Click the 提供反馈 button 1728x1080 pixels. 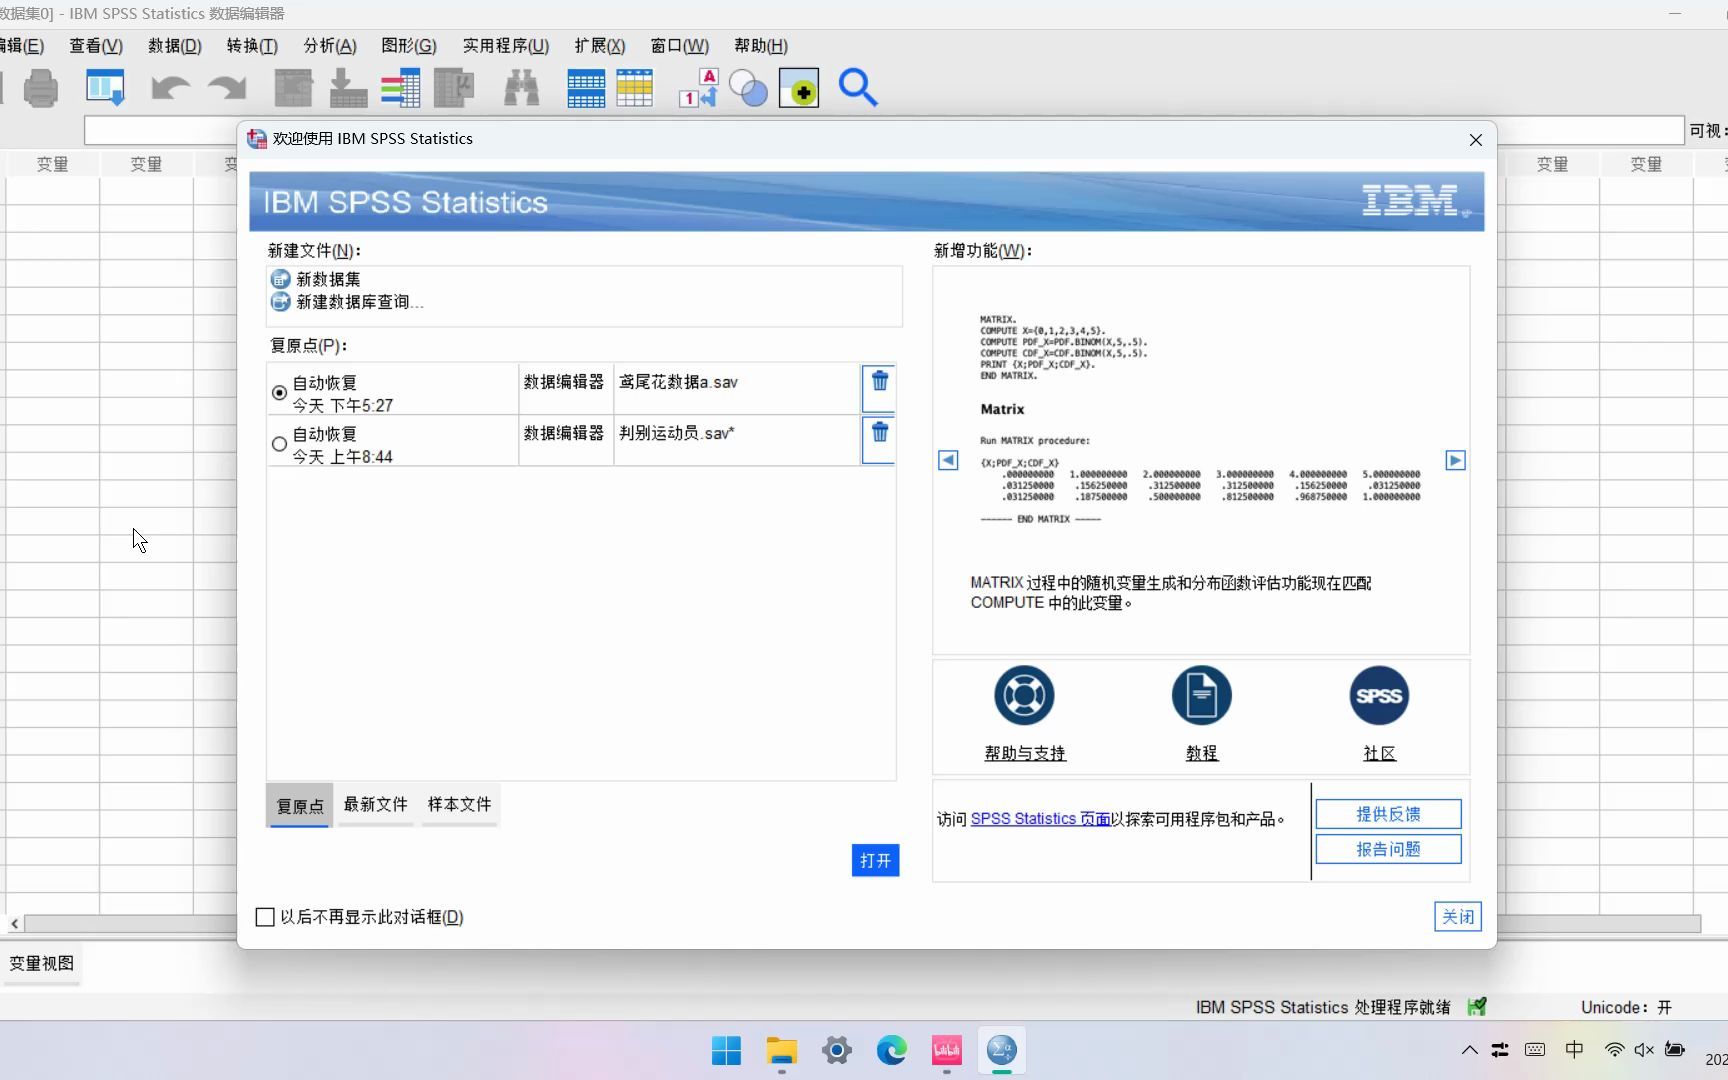click(x=1388, y=814)
